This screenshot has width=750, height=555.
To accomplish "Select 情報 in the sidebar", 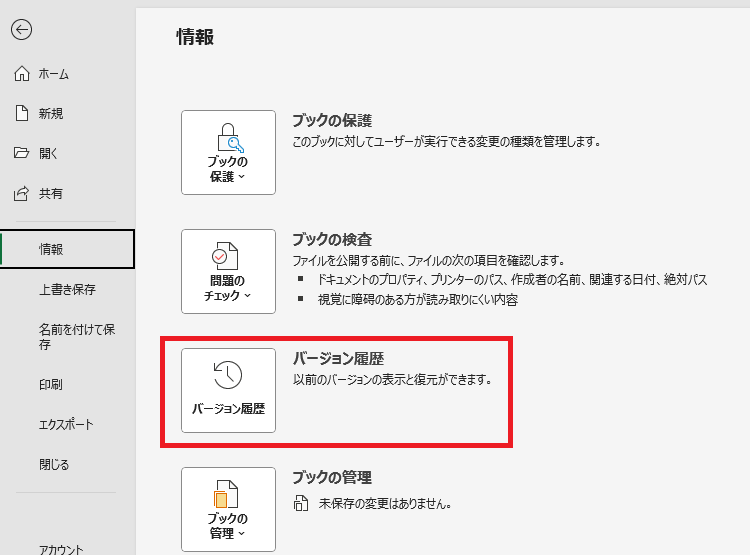I will 51,249.
